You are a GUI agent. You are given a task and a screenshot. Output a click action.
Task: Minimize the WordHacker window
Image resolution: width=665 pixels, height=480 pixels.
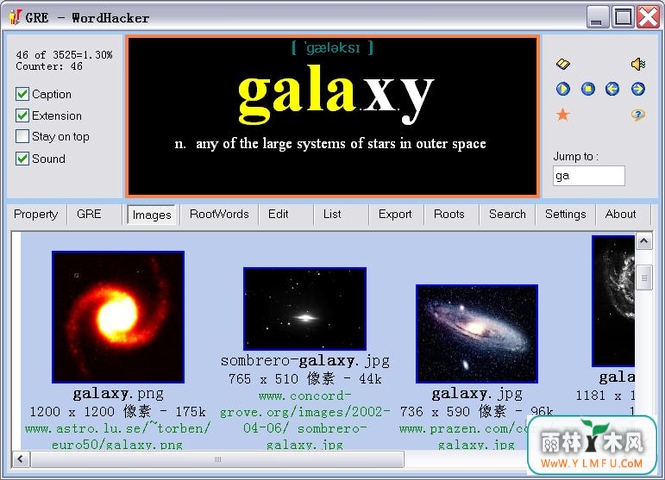tap(597, 17)
